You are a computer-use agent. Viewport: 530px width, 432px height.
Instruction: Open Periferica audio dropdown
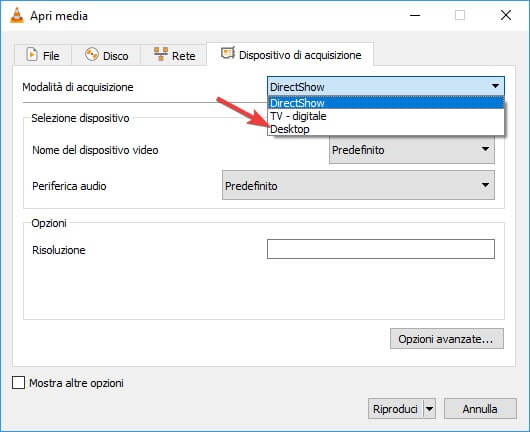coord(358,185)
